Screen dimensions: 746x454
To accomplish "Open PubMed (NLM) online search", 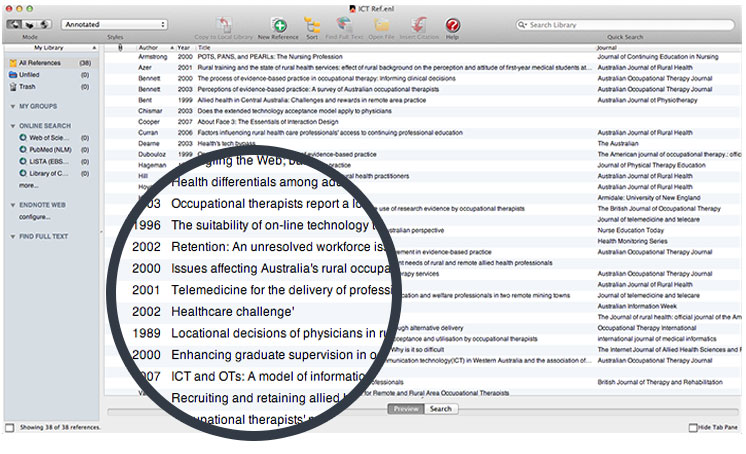I will coord(50,149).
